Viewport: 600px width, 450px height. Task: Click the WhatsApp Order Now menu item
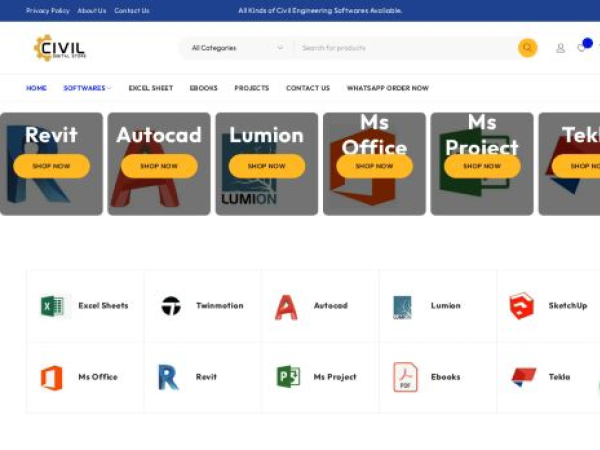388,88
